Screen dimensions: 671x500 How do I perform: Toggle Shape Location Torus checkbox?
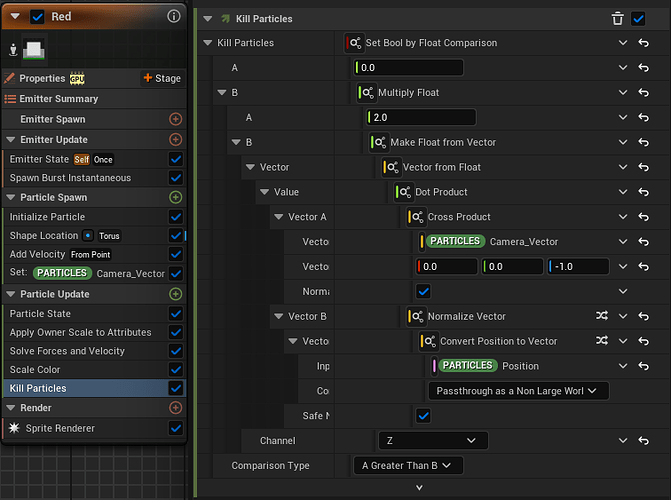(x=176, y=235)
